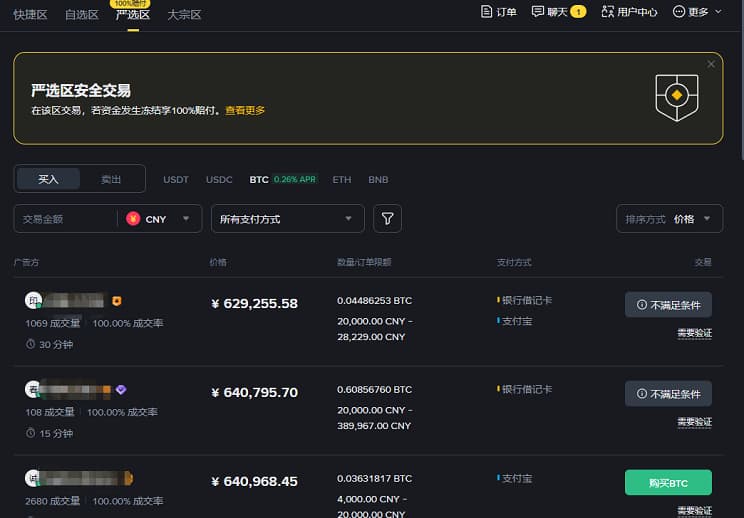This screenshot has width=744, height=518.
Task: Click the 交易金额 amount input field
Action: click(x=65, y=219)
